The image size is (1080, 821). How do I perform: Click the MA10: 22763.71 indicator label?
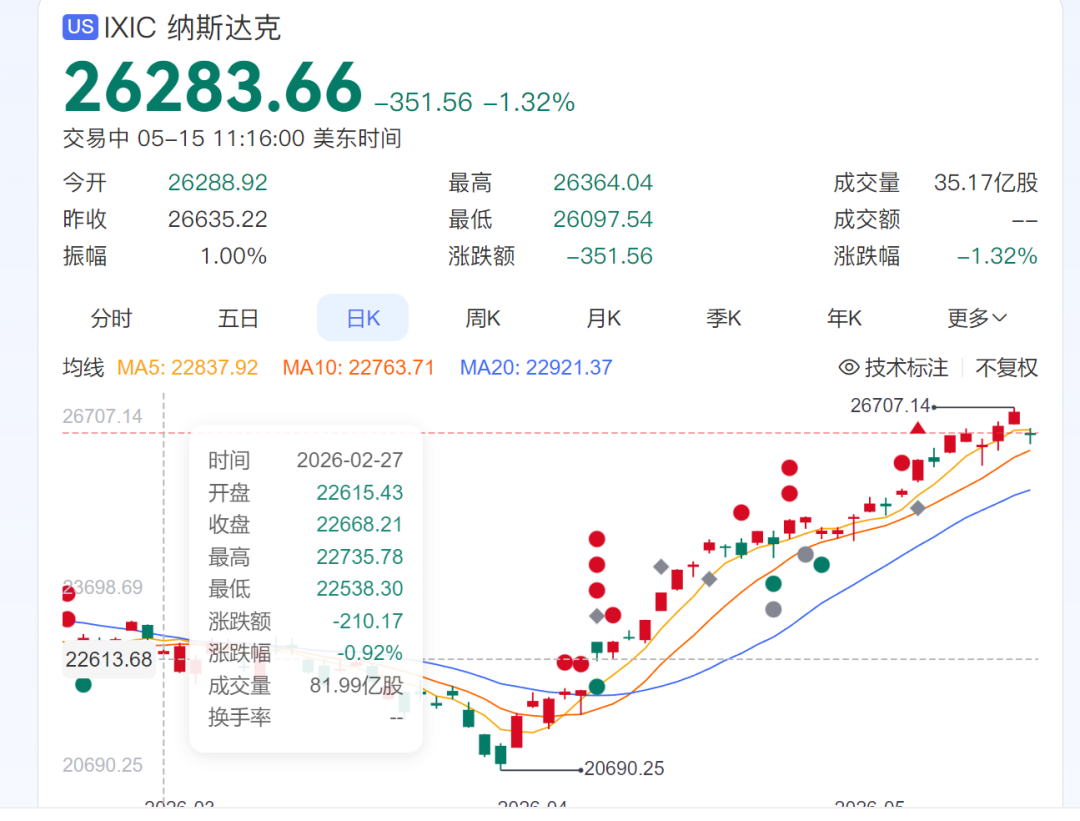[x=358, y=367]
